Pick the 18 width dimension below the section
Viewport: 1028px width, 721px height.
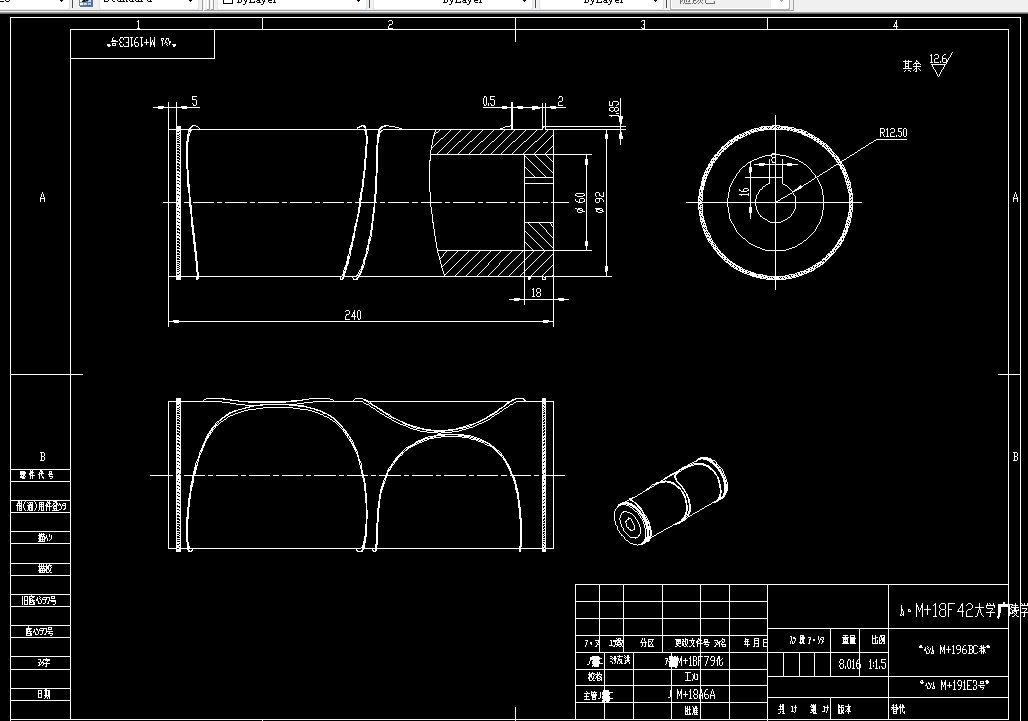pos(536,293)
